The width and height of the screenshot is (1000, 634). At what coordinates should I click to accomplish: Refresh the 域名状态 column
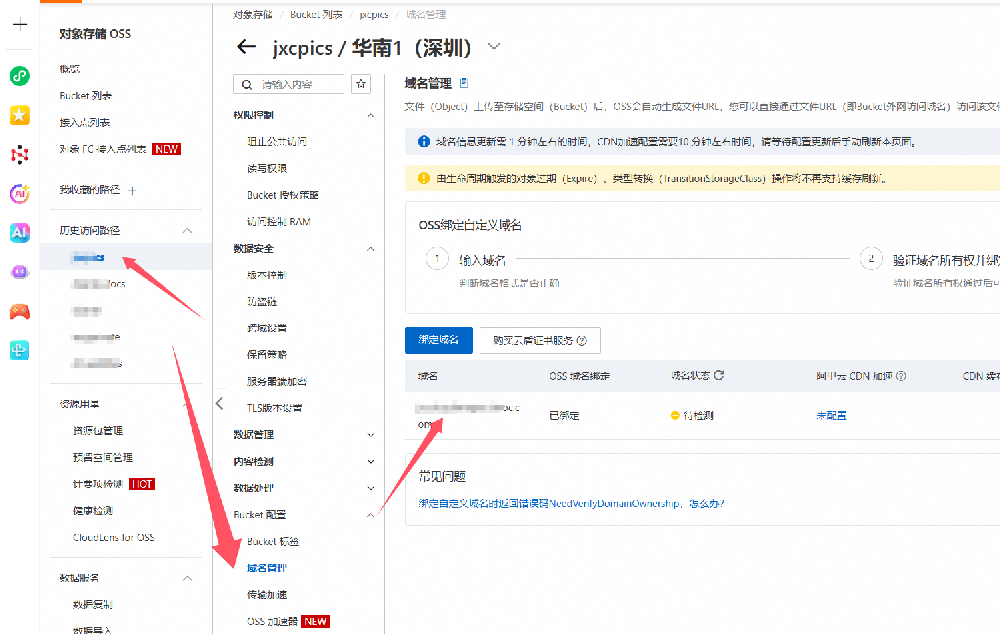tap(719, 375)
